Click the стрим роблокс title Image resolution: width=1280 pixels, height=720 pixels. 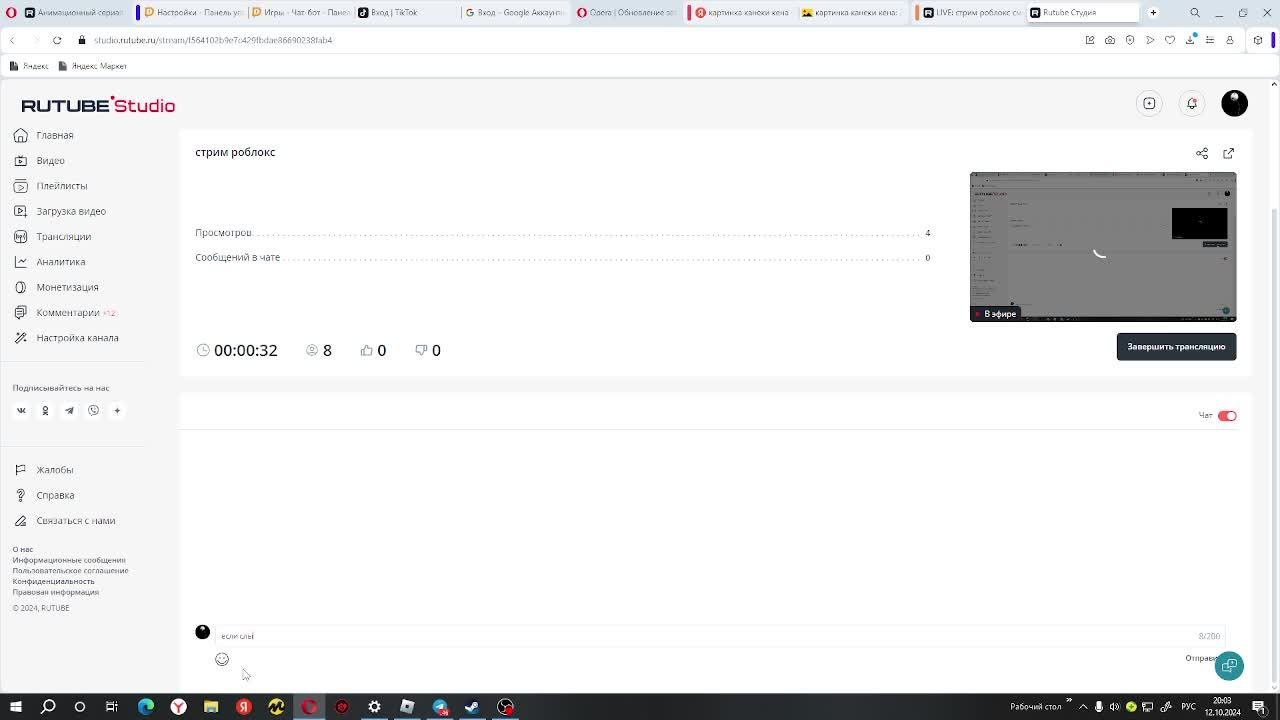point(235,152)
